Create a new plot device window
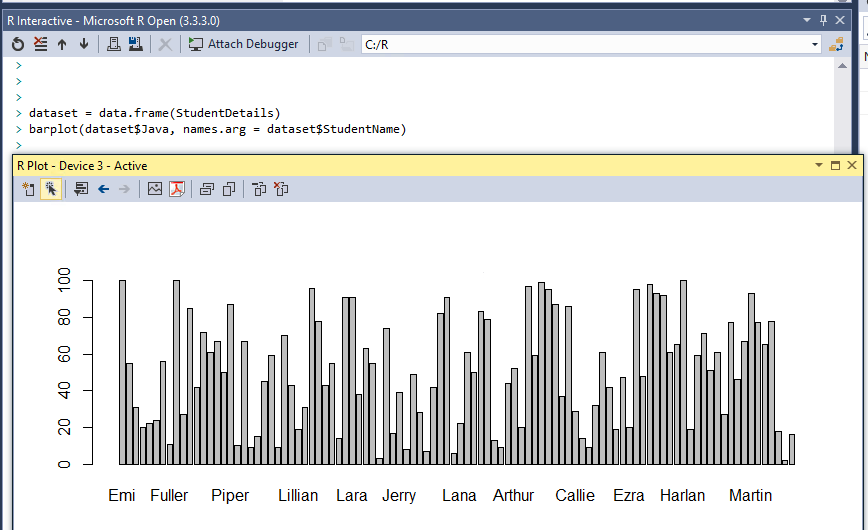The height and width of the screenshot is (530, 868). pos(28,189)
